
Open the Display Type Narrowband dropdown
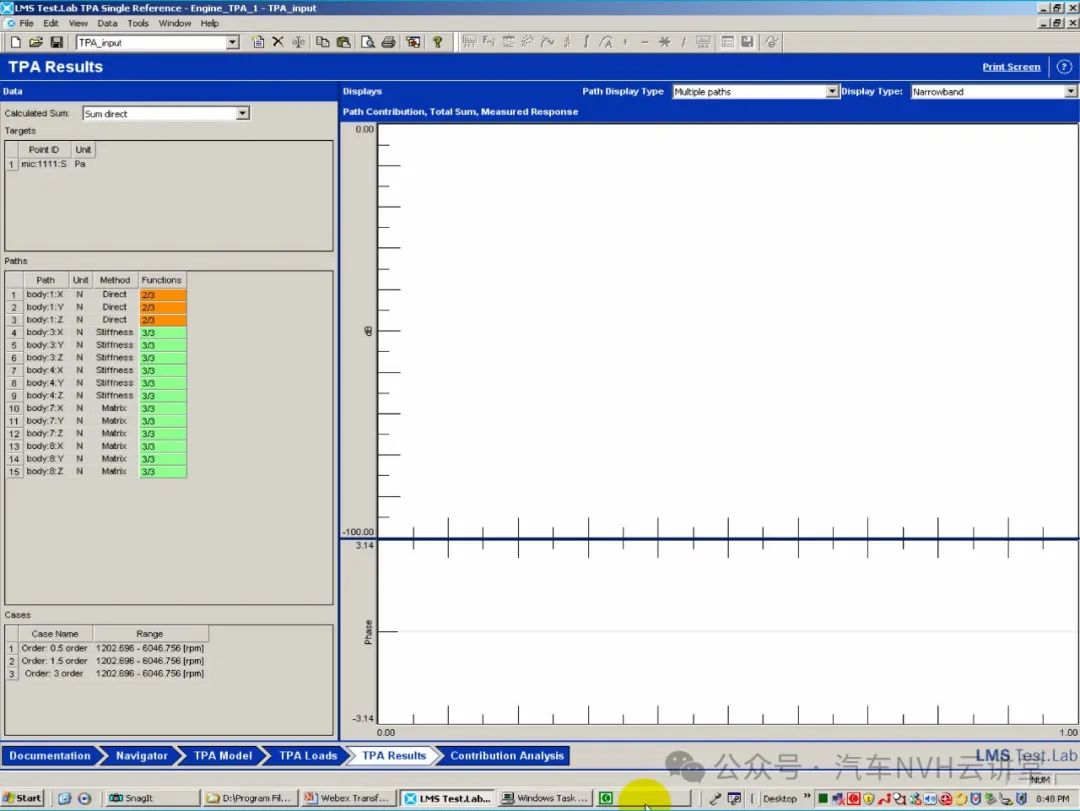click(x=1070, y=92)
